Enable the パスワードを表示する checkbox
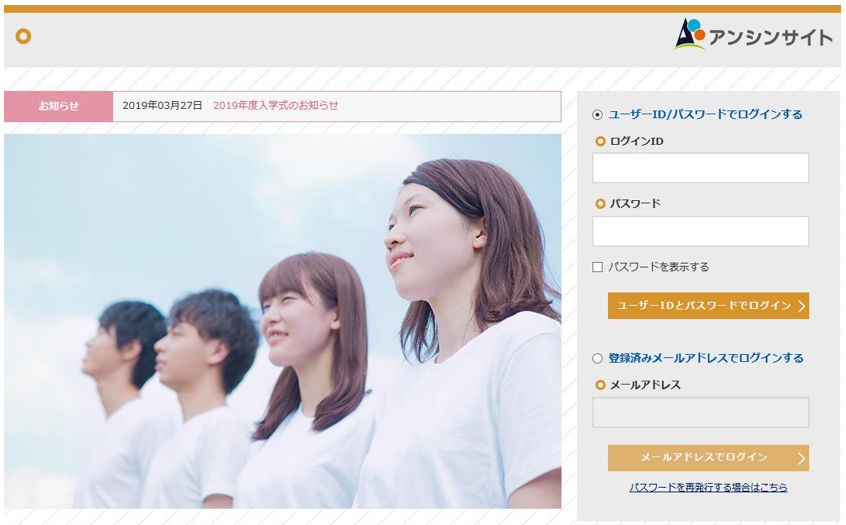Screen dimensions: 846x525 (598, 267)
